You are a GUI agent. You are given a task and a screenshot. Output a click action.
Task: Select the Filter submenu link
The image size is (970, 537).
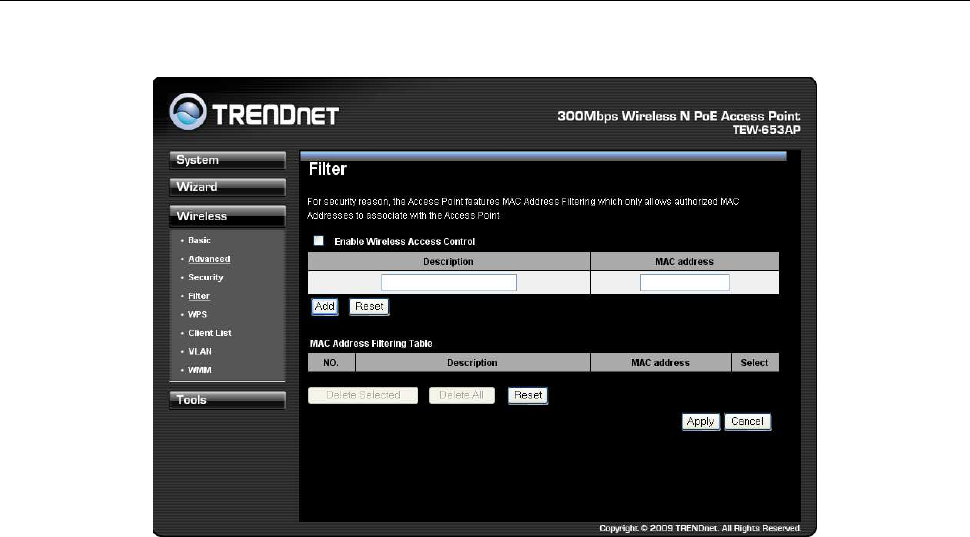[x=199, y=296]
